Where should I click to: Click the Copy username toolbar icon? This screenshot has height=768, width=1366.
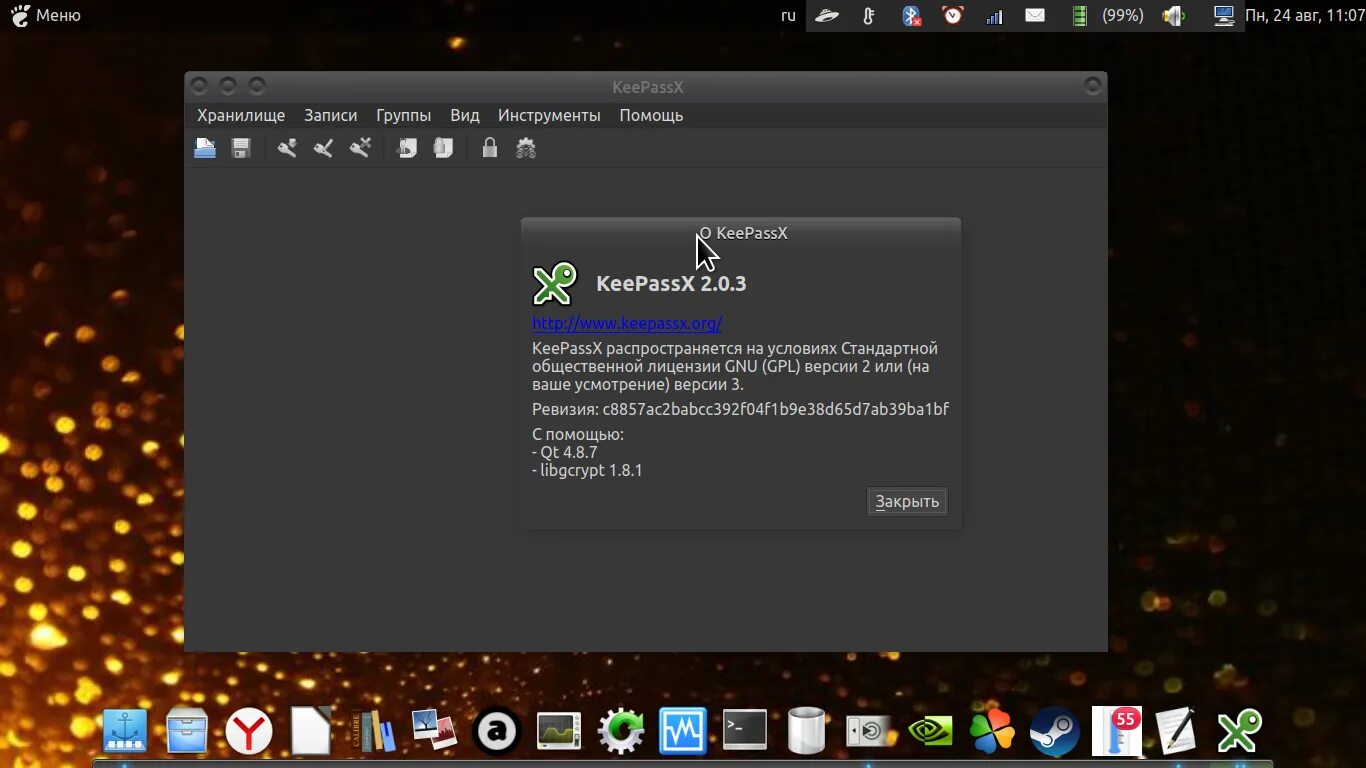(x=407, y=148)
